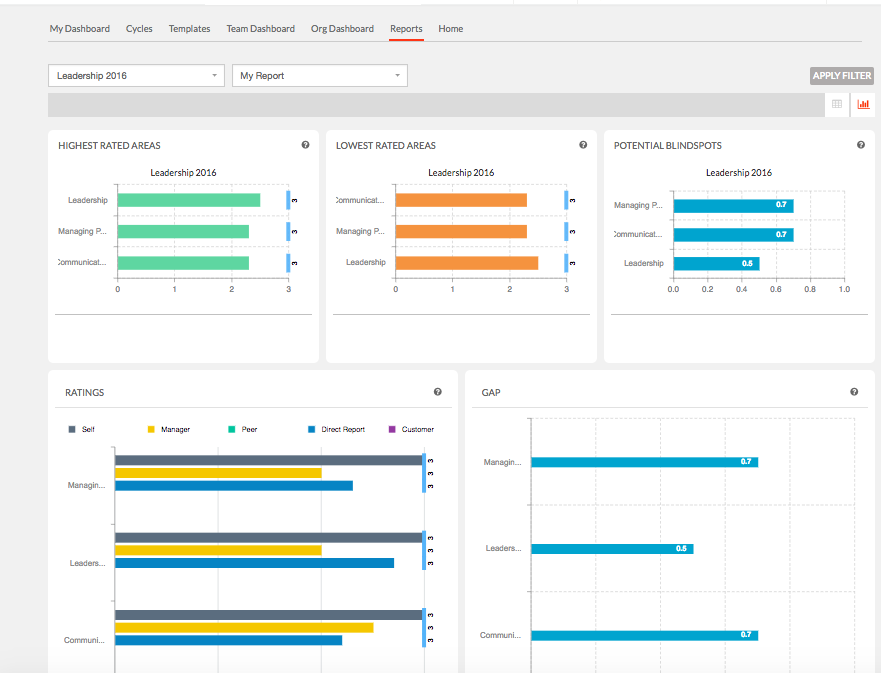Click Leaders... 0.5 bar in Gap chart
The width and height of the screenshot is (881, 673).
[612, 549]
